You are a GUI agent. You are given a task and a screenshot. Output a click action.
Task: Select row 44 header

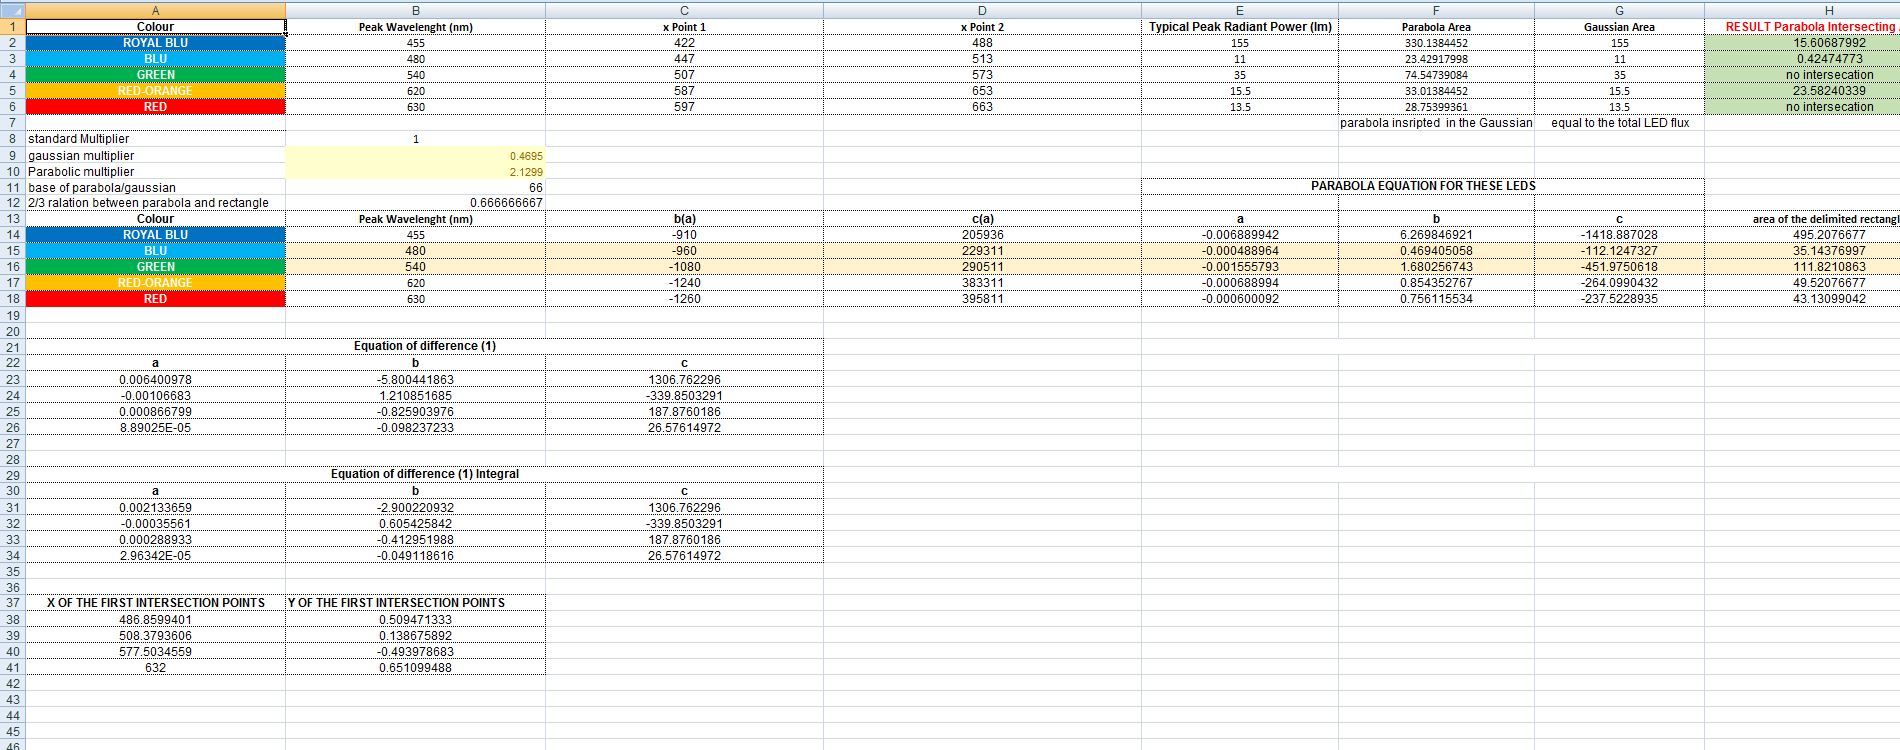coord(12,715)
